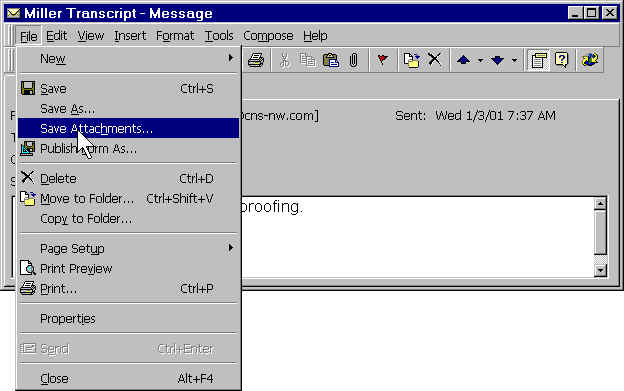Click the Paste clipboard icon
This screenshot has height=391, width=624.
pos(330,60)
